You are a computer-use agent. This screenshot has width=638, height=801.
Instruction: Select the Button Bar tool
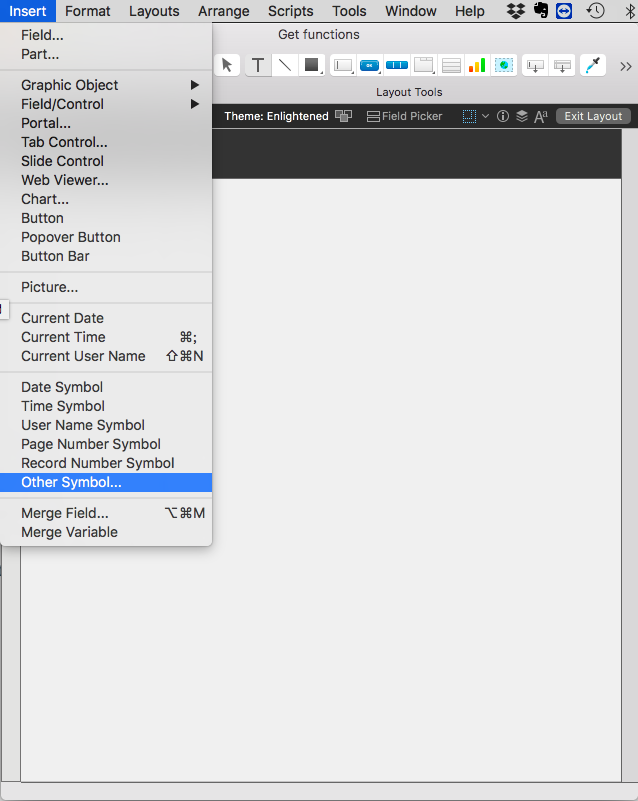tap(396, 65)
